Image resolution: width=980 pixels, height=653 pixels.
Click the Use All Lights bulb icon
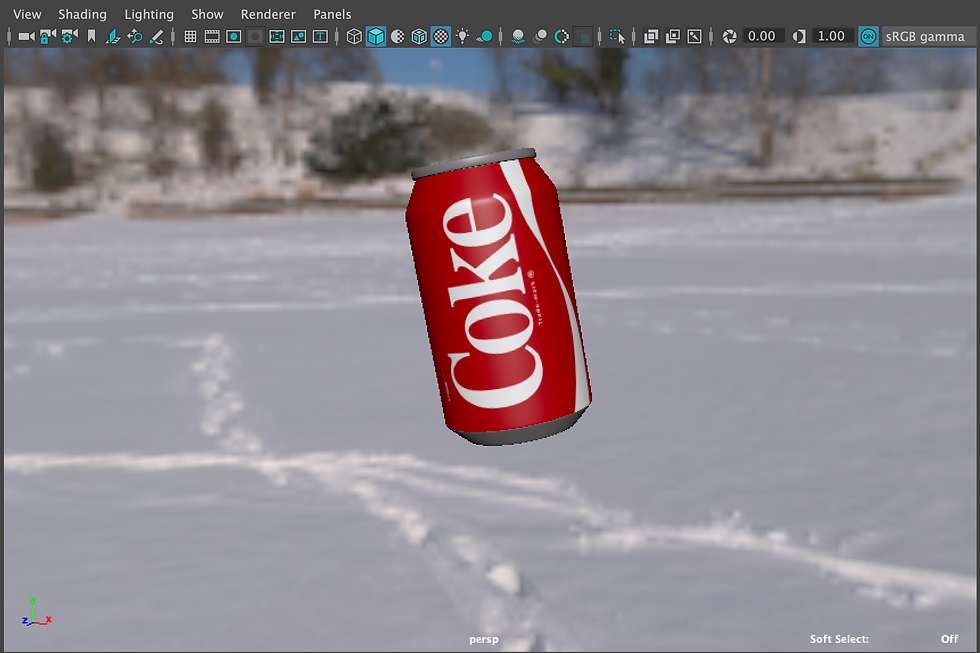click(x=462, y=36)
